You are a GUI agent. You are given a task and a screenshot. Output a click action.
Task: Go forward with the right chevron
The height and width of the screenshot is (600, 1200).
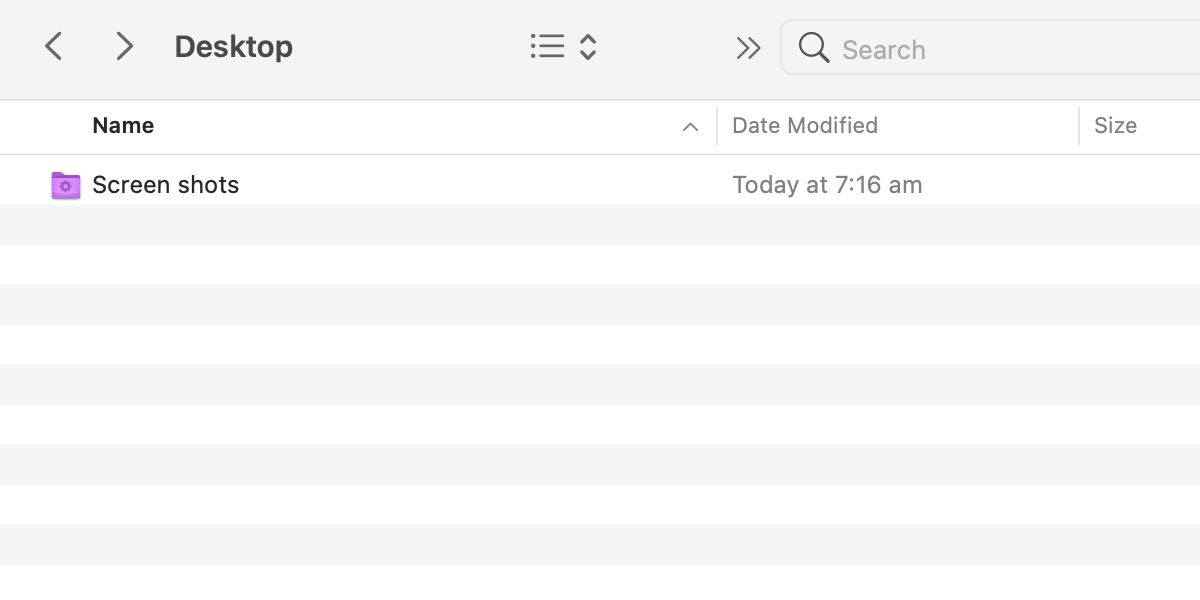[x=124, y=46]
